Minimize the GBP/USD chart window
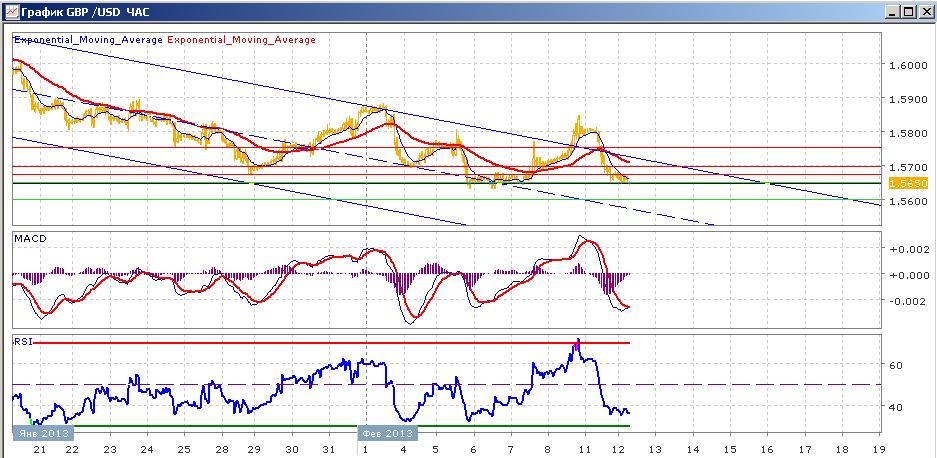The image size is (937, 458). [893, 11]
